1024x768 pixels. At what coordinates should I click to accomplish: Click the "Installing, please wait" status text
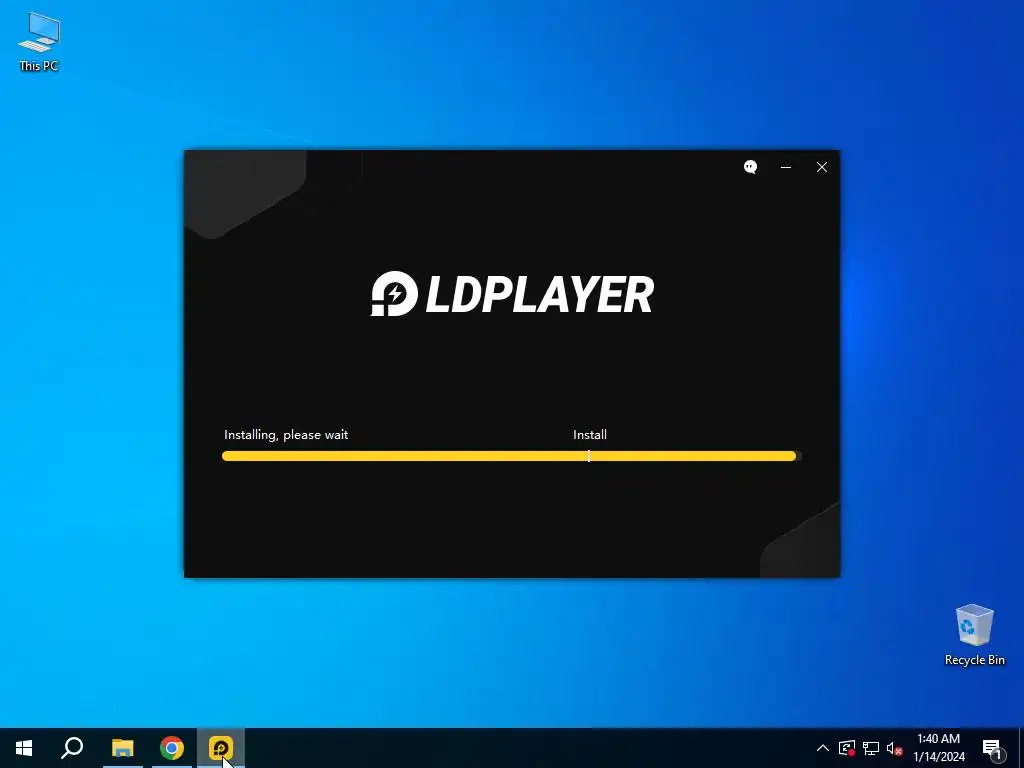click(x=286, y=435)
